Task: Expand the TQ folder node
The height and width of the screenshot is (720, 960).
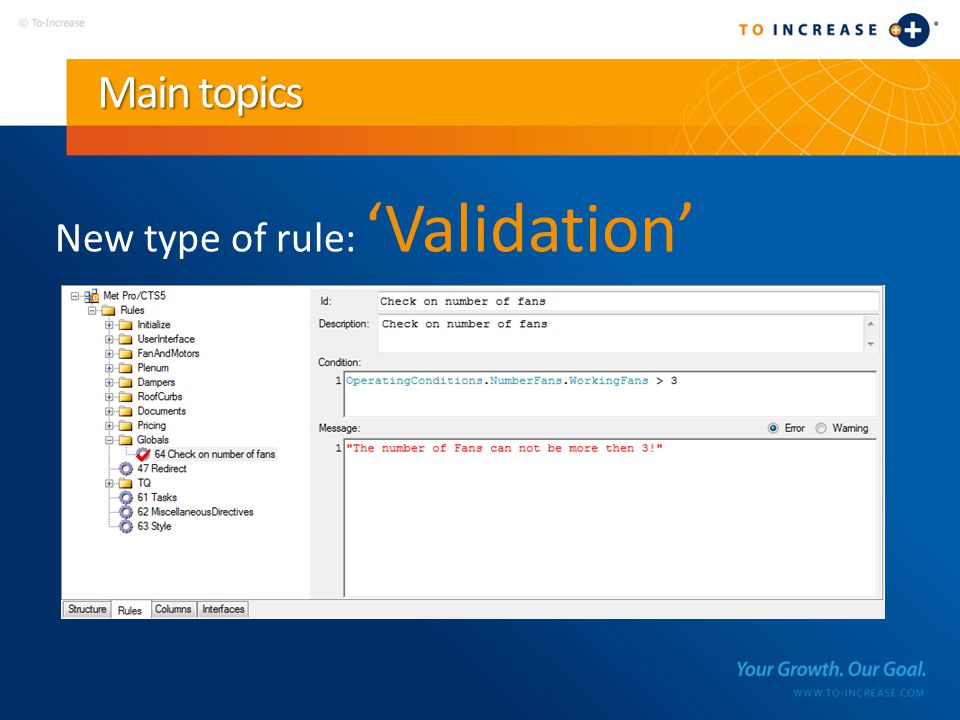Action: (x=109, y=483)
